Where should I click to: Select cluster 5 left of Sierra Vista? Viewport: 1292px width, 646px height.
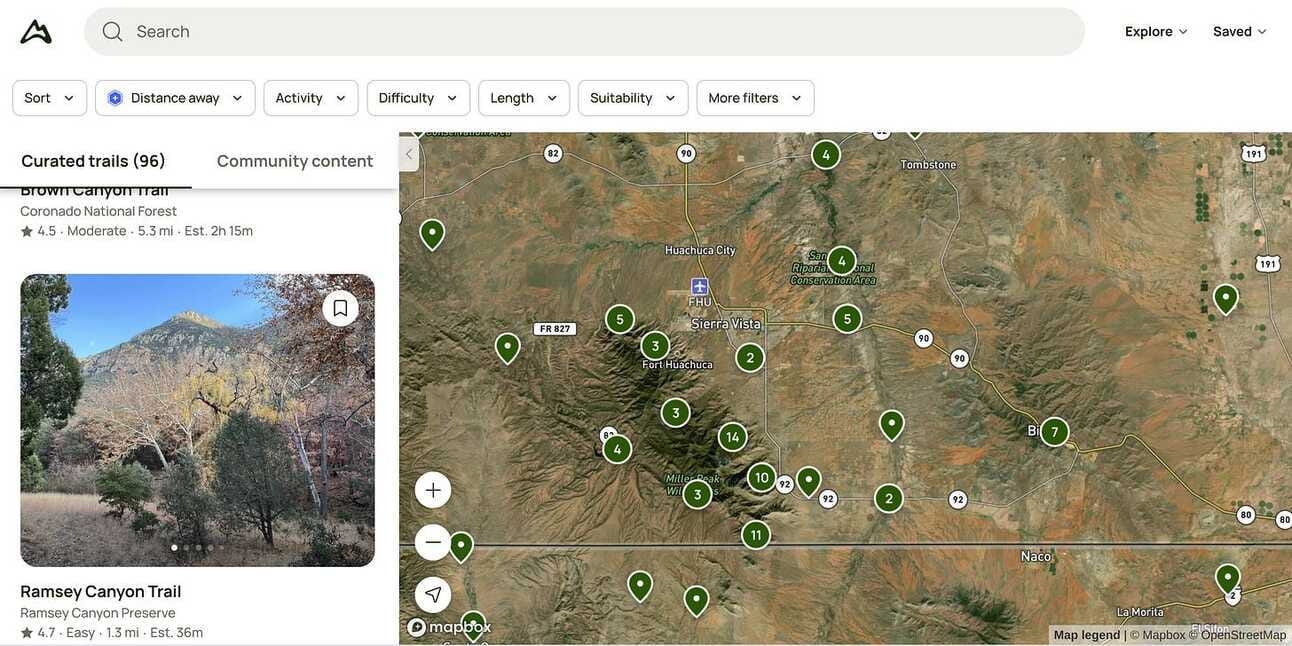[x=620, y=320]
